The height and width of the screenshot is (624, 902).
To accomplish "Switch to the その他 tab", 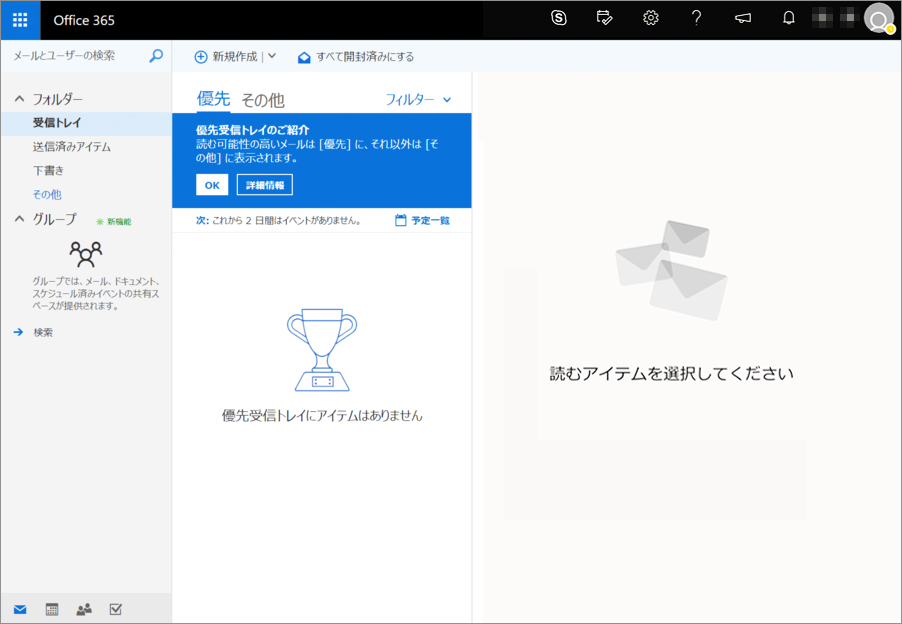I will tap(262, 100).
